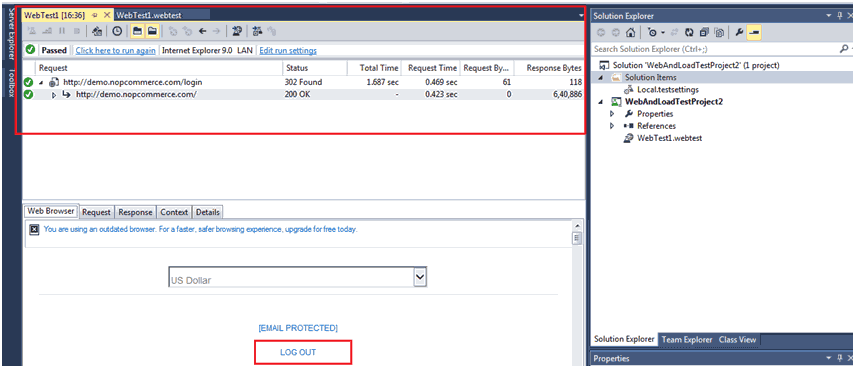Click the 'Click here to run again' link
Viewport: 855px width, 368px height.
pyautogui.click(x=115, y=50)
